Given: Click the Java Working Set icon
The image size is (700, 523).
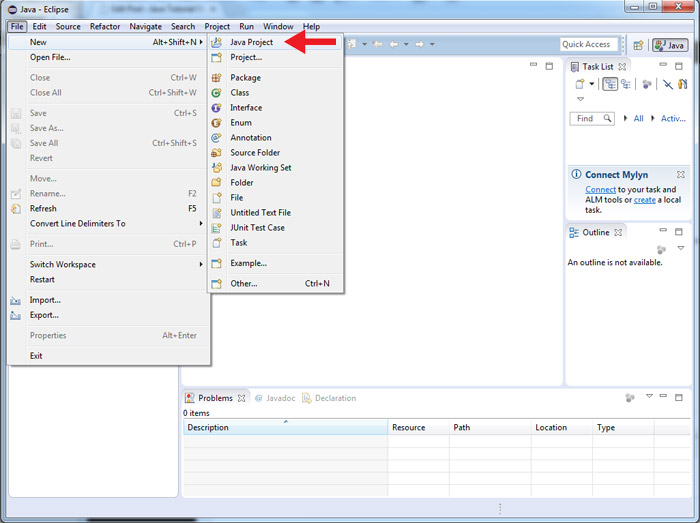Looking at the screenshot, I should tap(217, 168).
